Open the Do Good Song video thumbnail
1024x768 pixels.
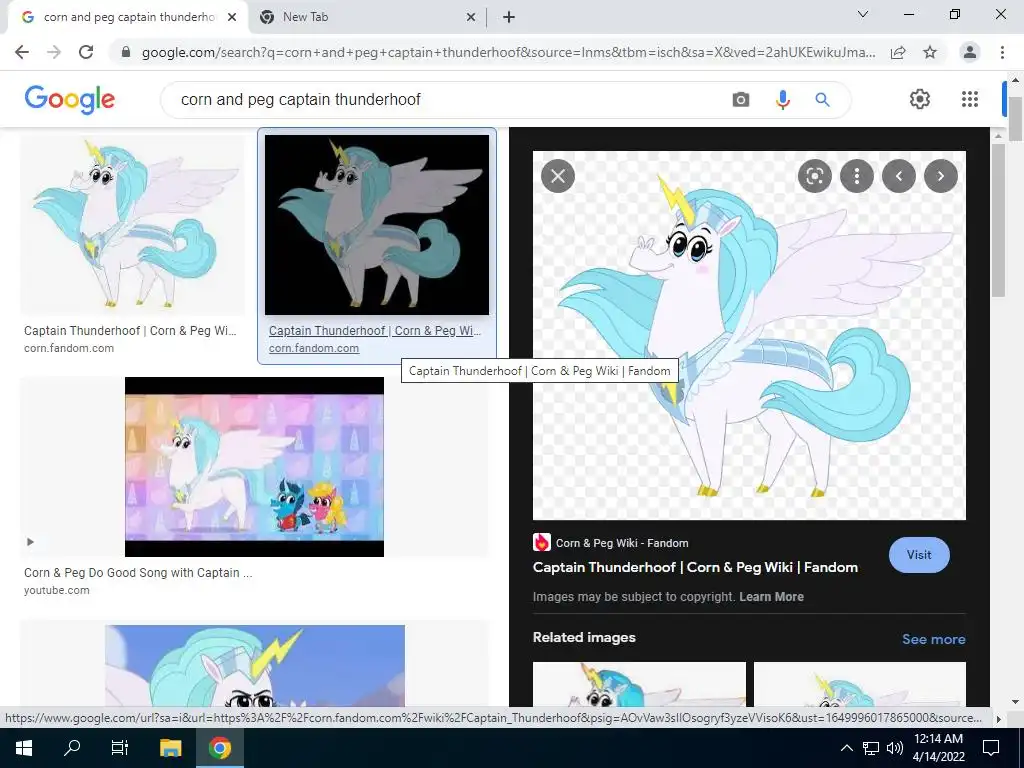pos(254,467)
